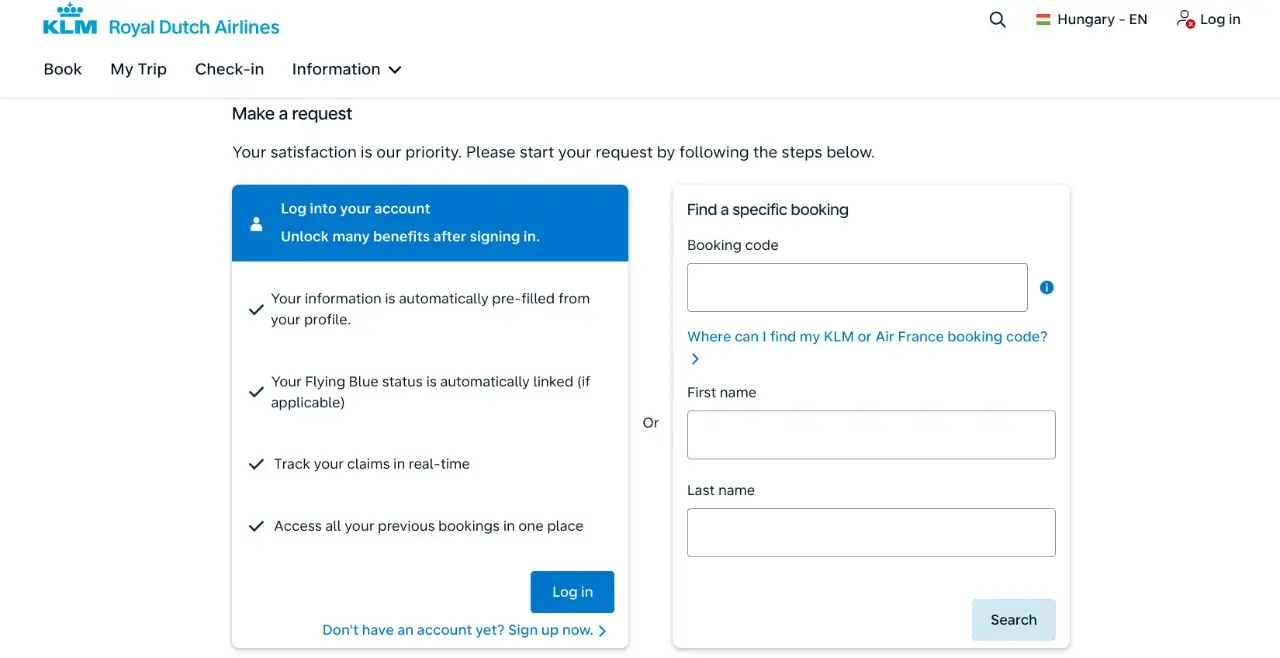Click the arrow after Sign up now
Viewport: 1280px width, 658px height.
coord(602,631)
